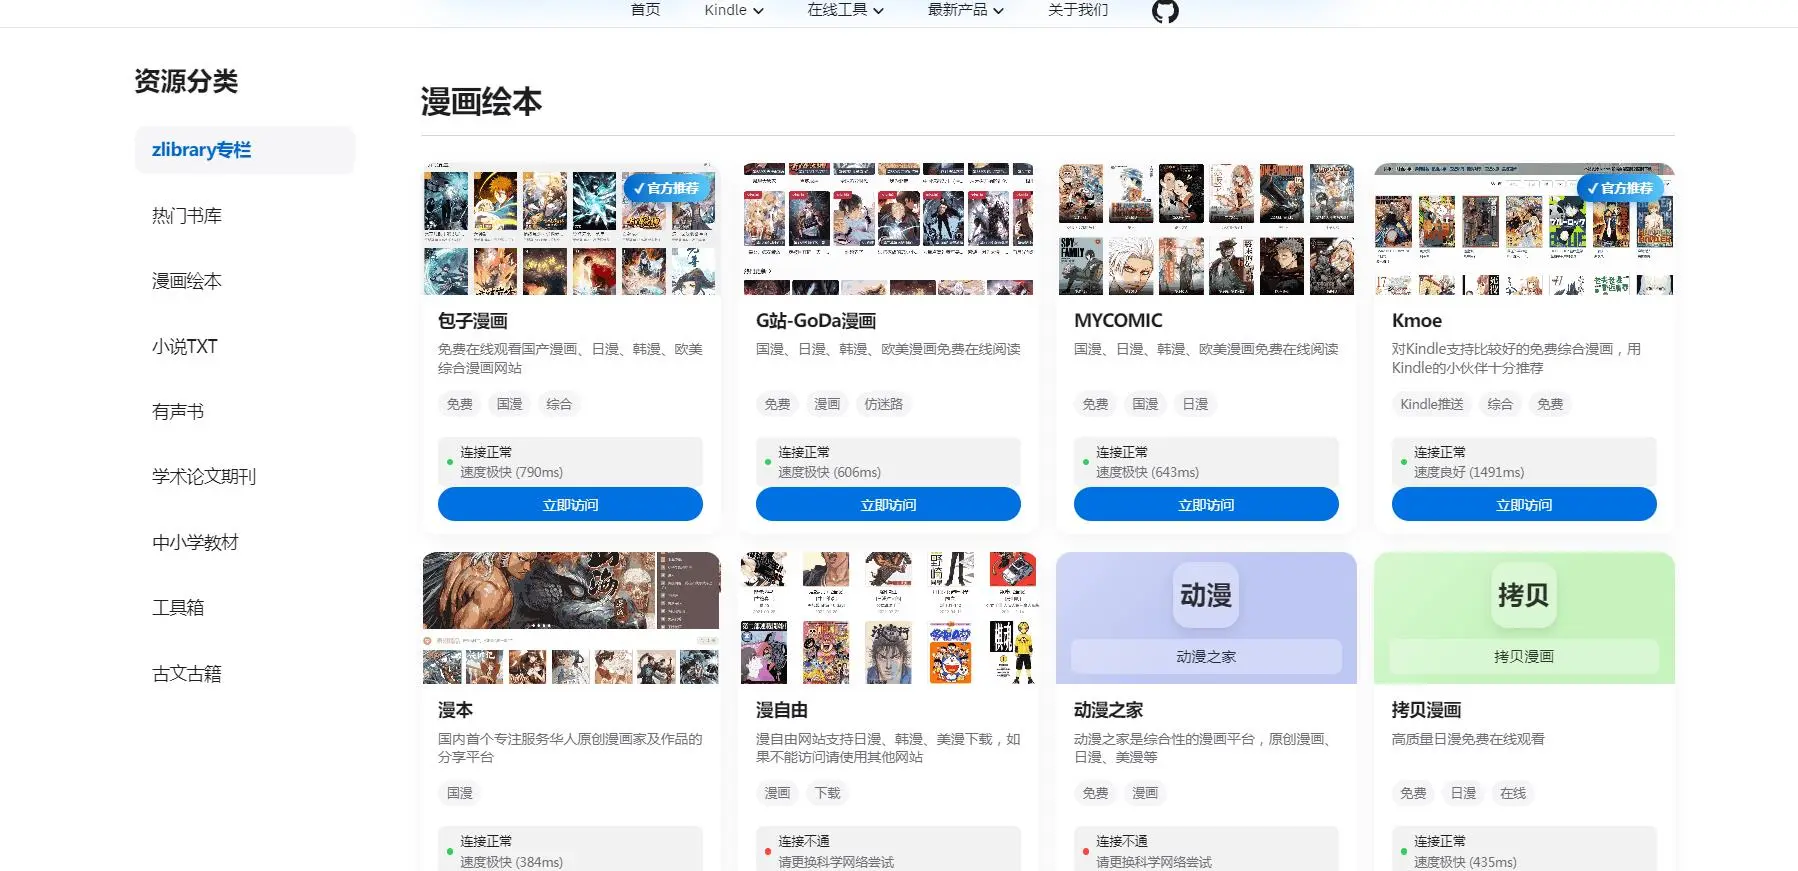This screenshot has height=871, width=1798.
Task: Click 立即访问 button for G站-GoDa漫画
Action: pos(888,505)
